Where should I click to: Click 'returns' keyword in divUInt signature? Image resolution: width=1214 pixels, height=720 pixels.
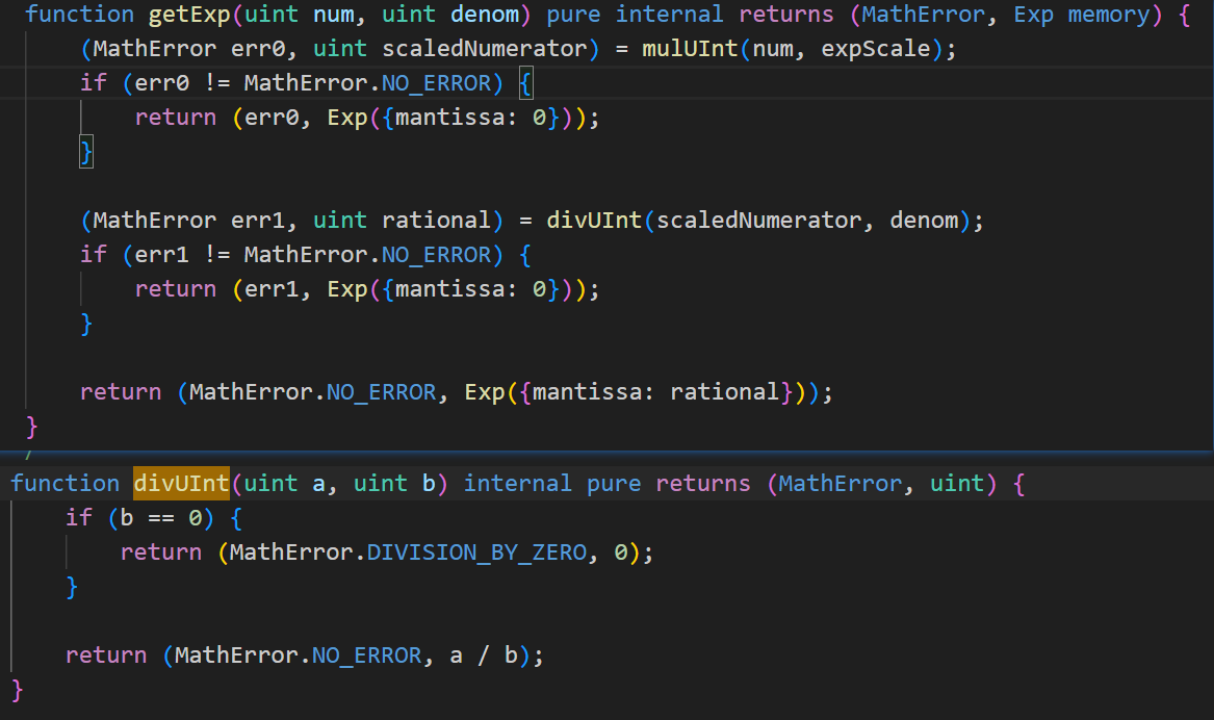click(x=703, y=484)
